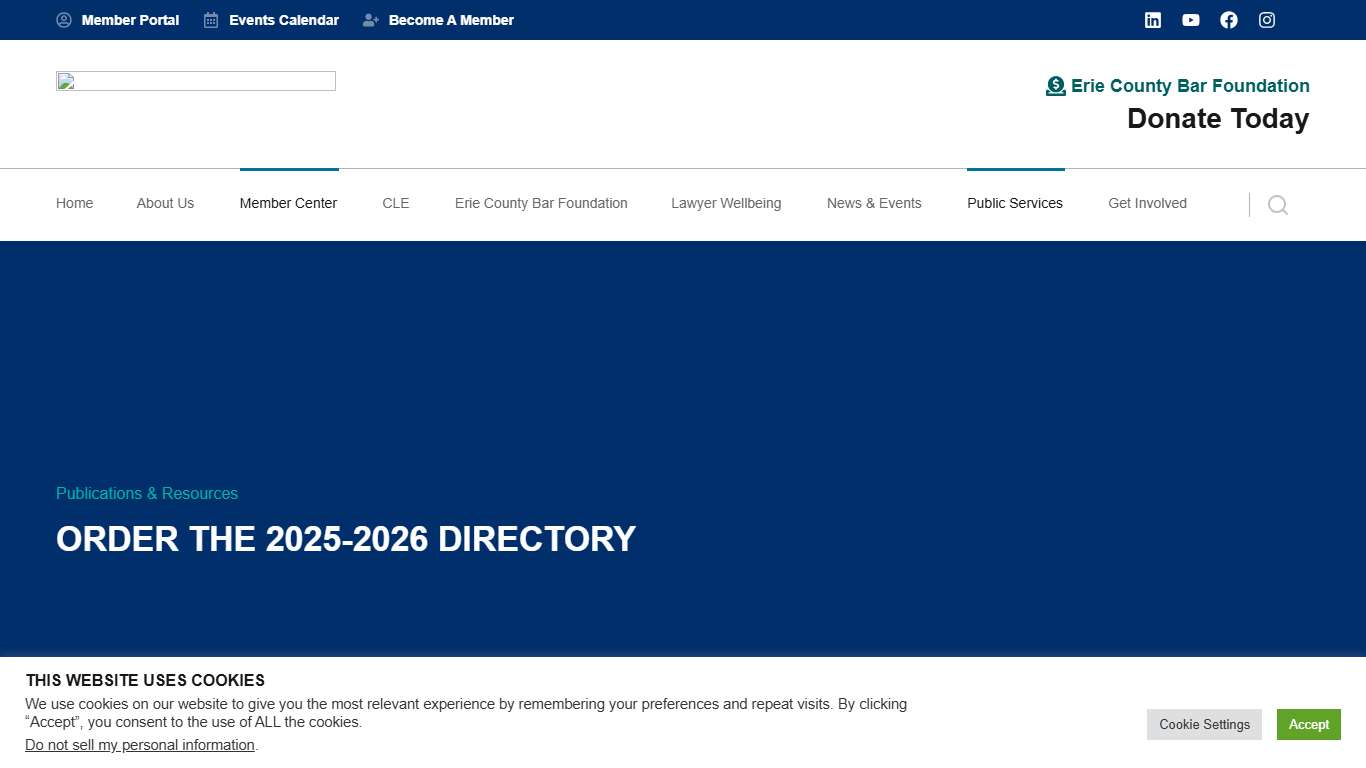
Task: Select the Events Calendar icon
Action: click(x=209, y=20)
